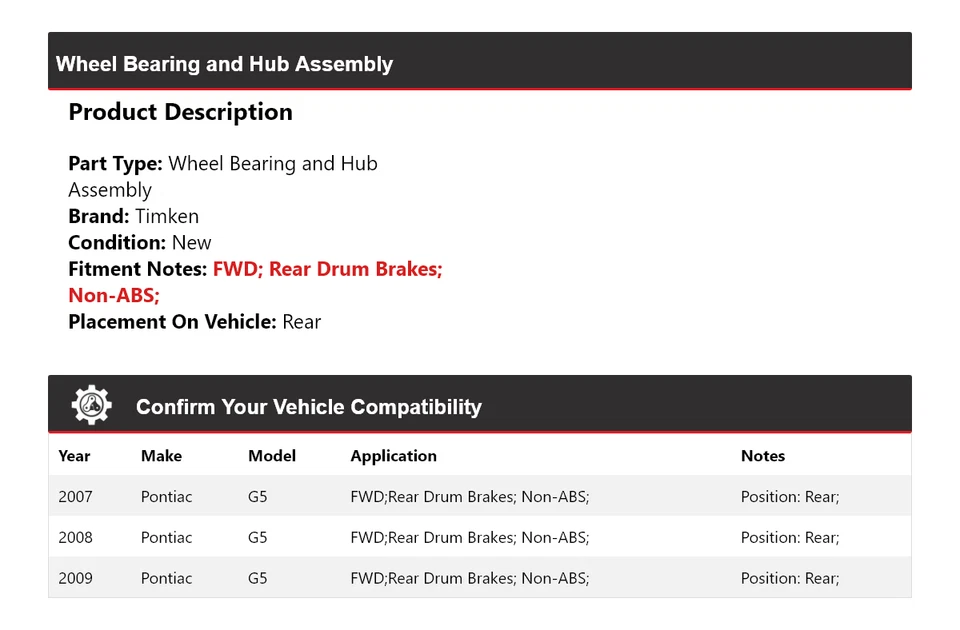960x630 pixels.
Task: Select the Product Description heading
Action: point(180,112)
